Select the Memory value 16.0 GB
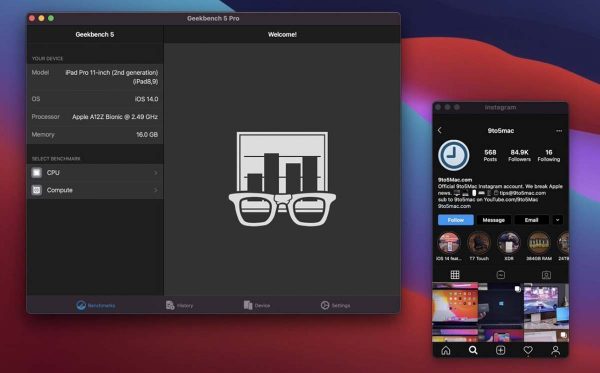Viewport: 600px width, 373px height. tap(147, 135)
